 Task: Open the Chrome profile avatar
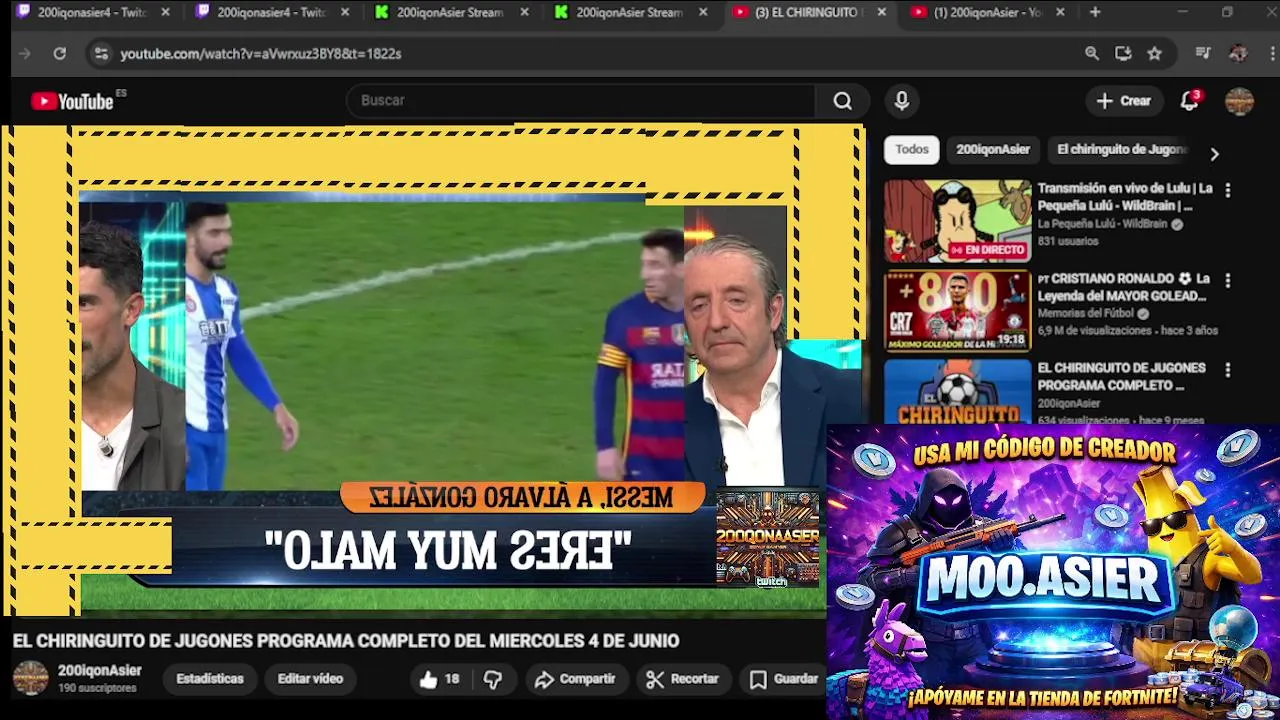(x=1238, y=54)
